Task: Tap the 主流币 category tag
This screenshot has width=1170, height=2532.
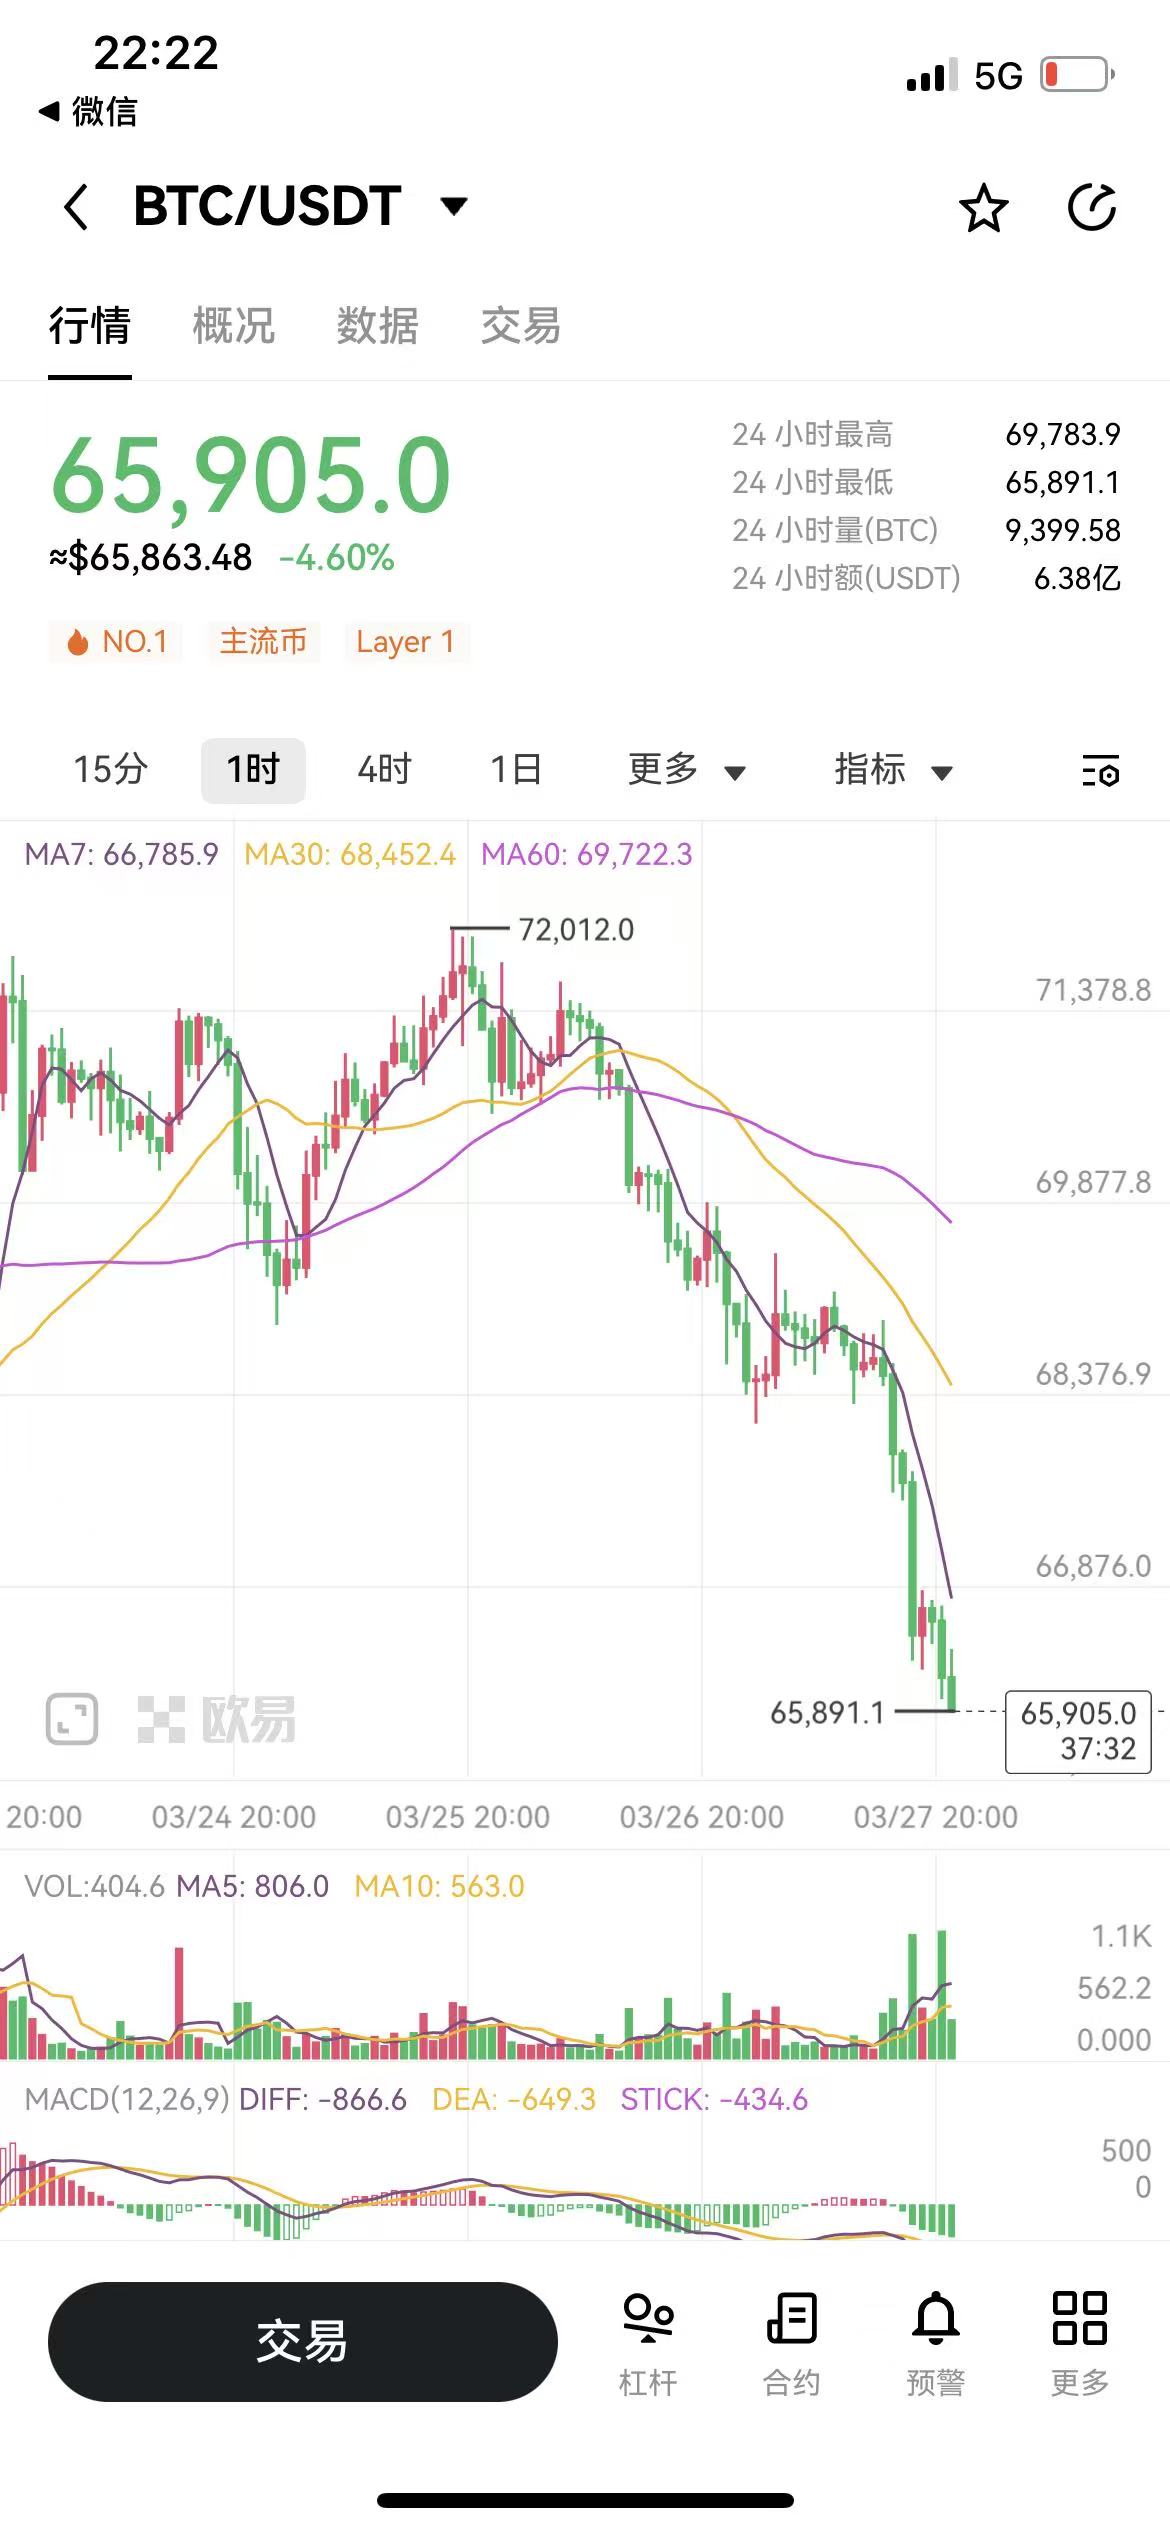Action: [x=263, y=641]
